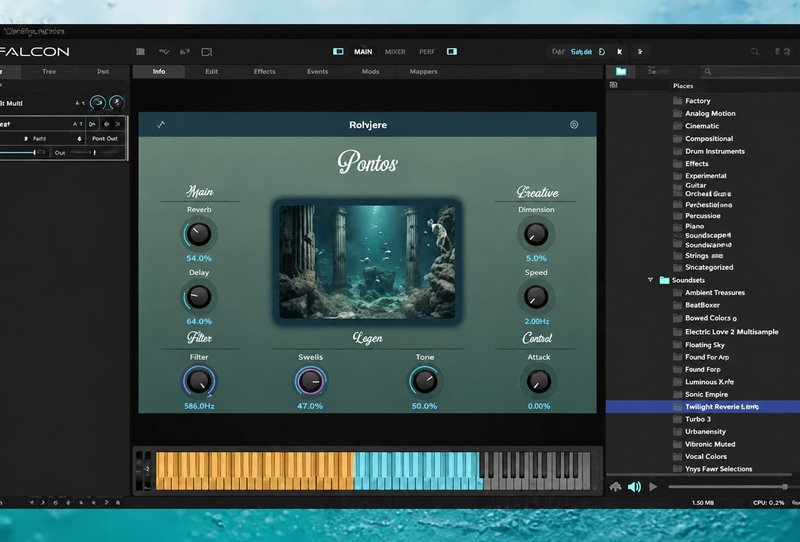Open the Drum Instruments folder
800x542 pixels.
[x=715, y=151]
